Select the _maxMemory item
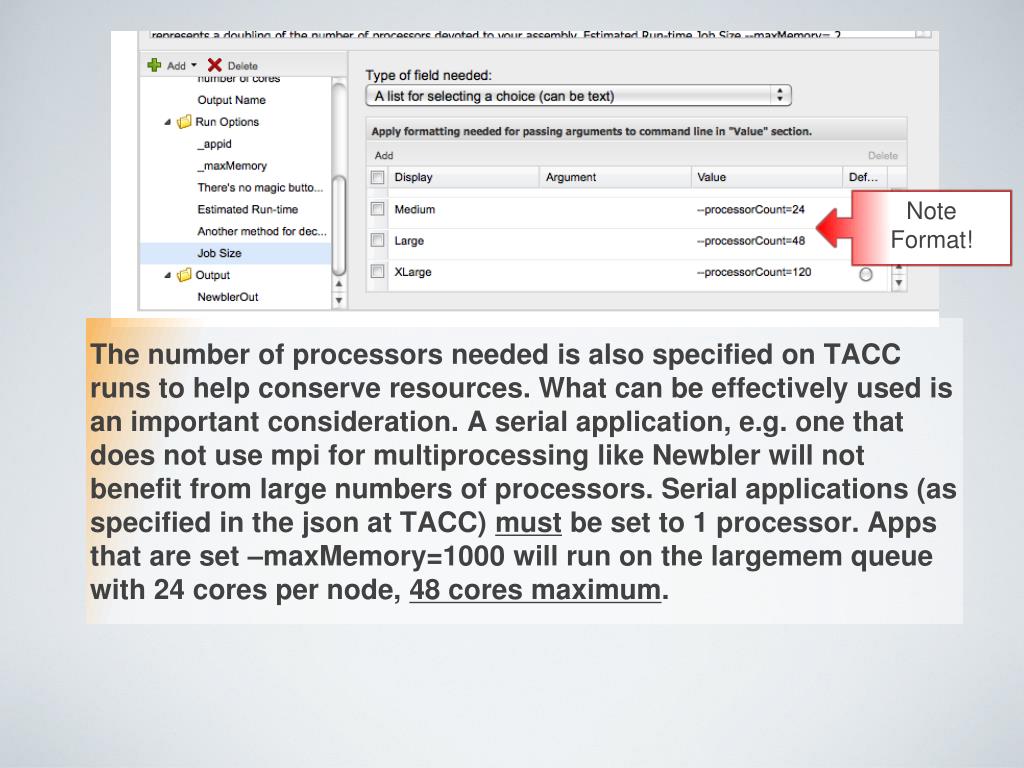Screen dimensions: 1024x768 tap(232, 166)
